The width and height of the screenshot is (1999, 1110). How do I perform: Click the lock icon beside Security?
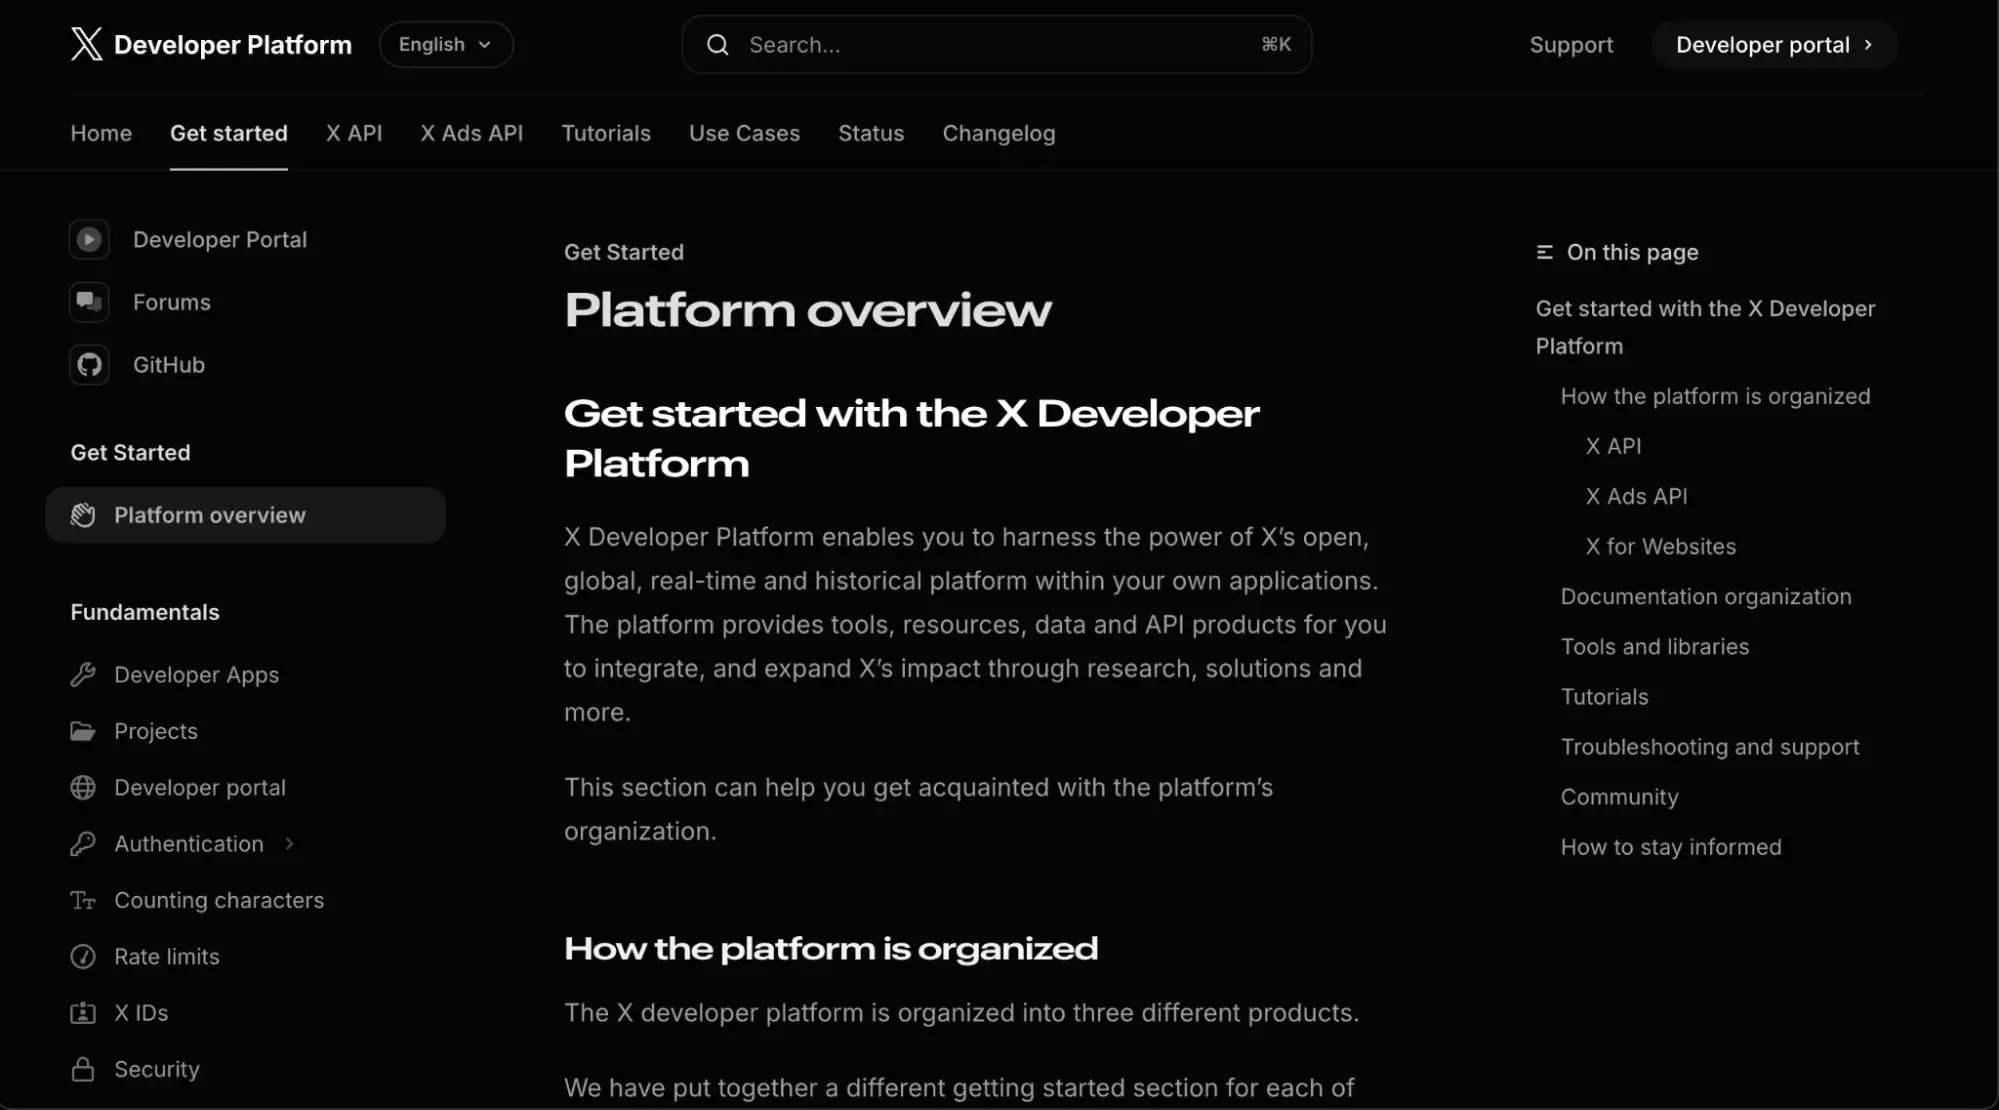pos(83,1070)
